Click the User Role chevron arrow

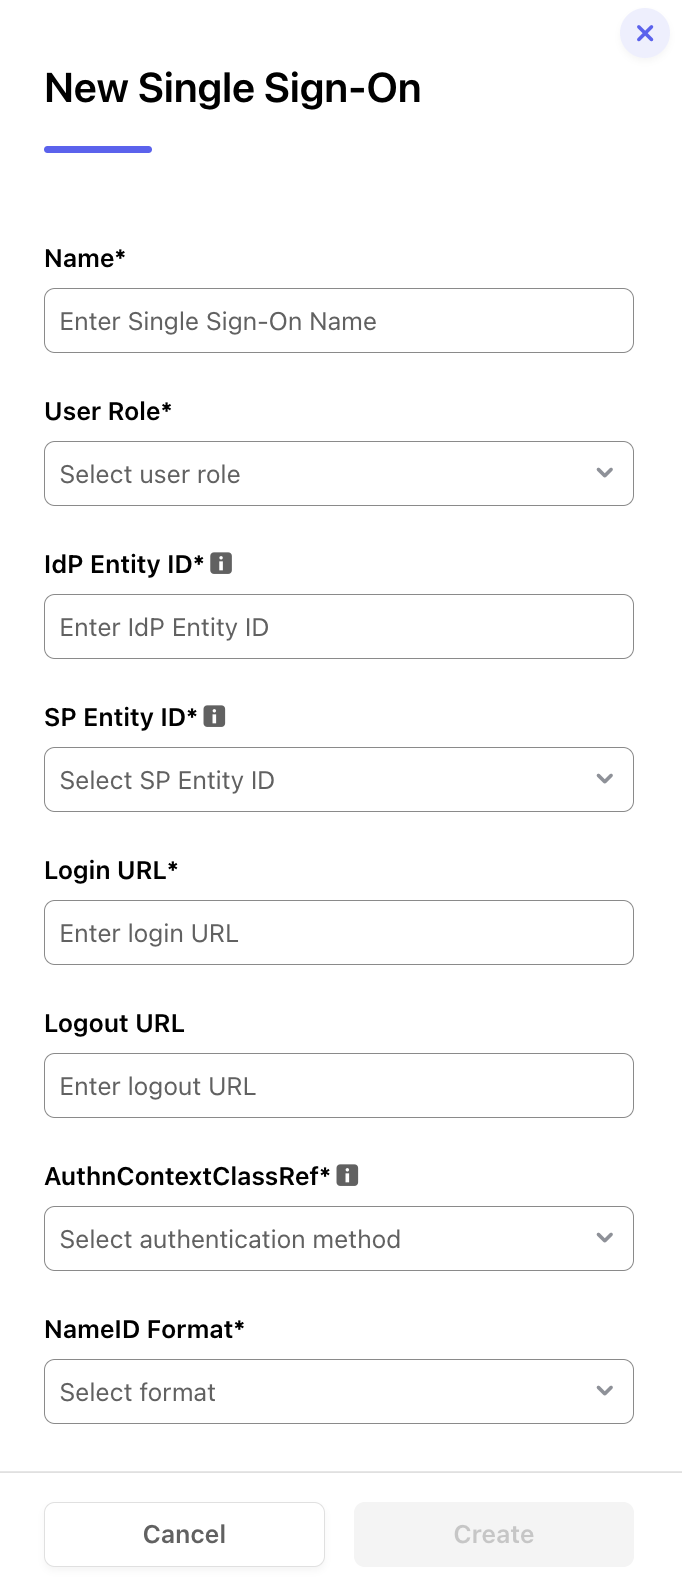tap(604, 473)
